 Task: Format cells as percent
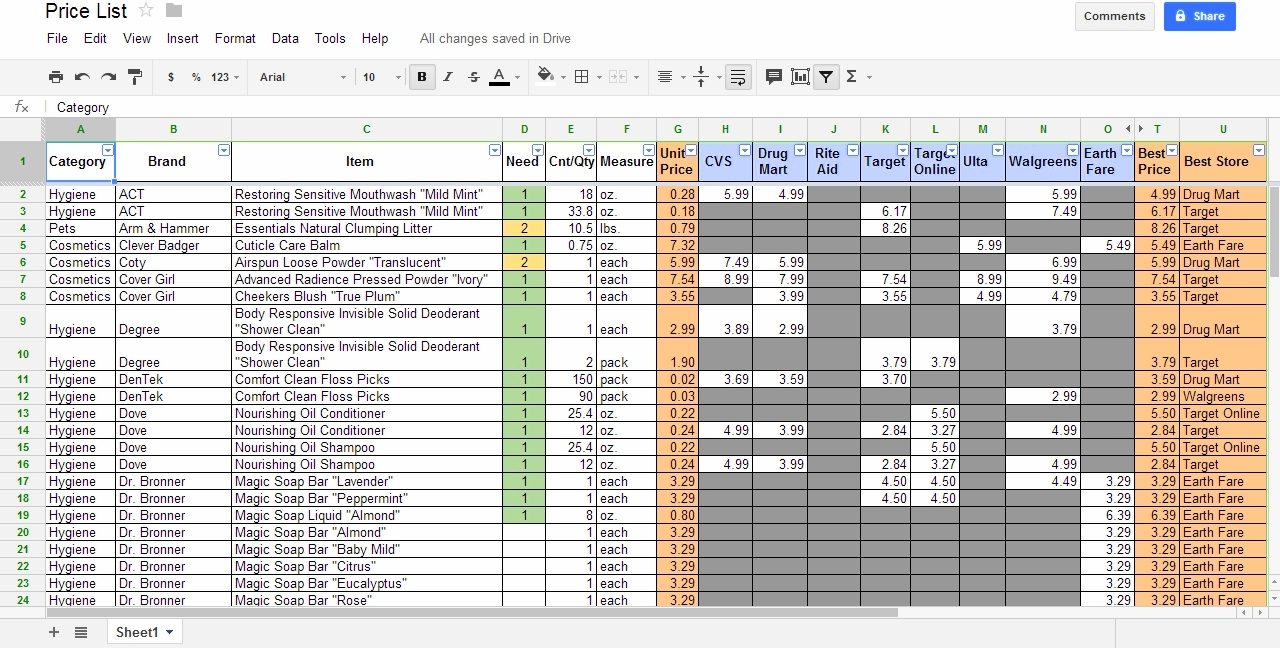pyautogui.click(x=196, y=77)
